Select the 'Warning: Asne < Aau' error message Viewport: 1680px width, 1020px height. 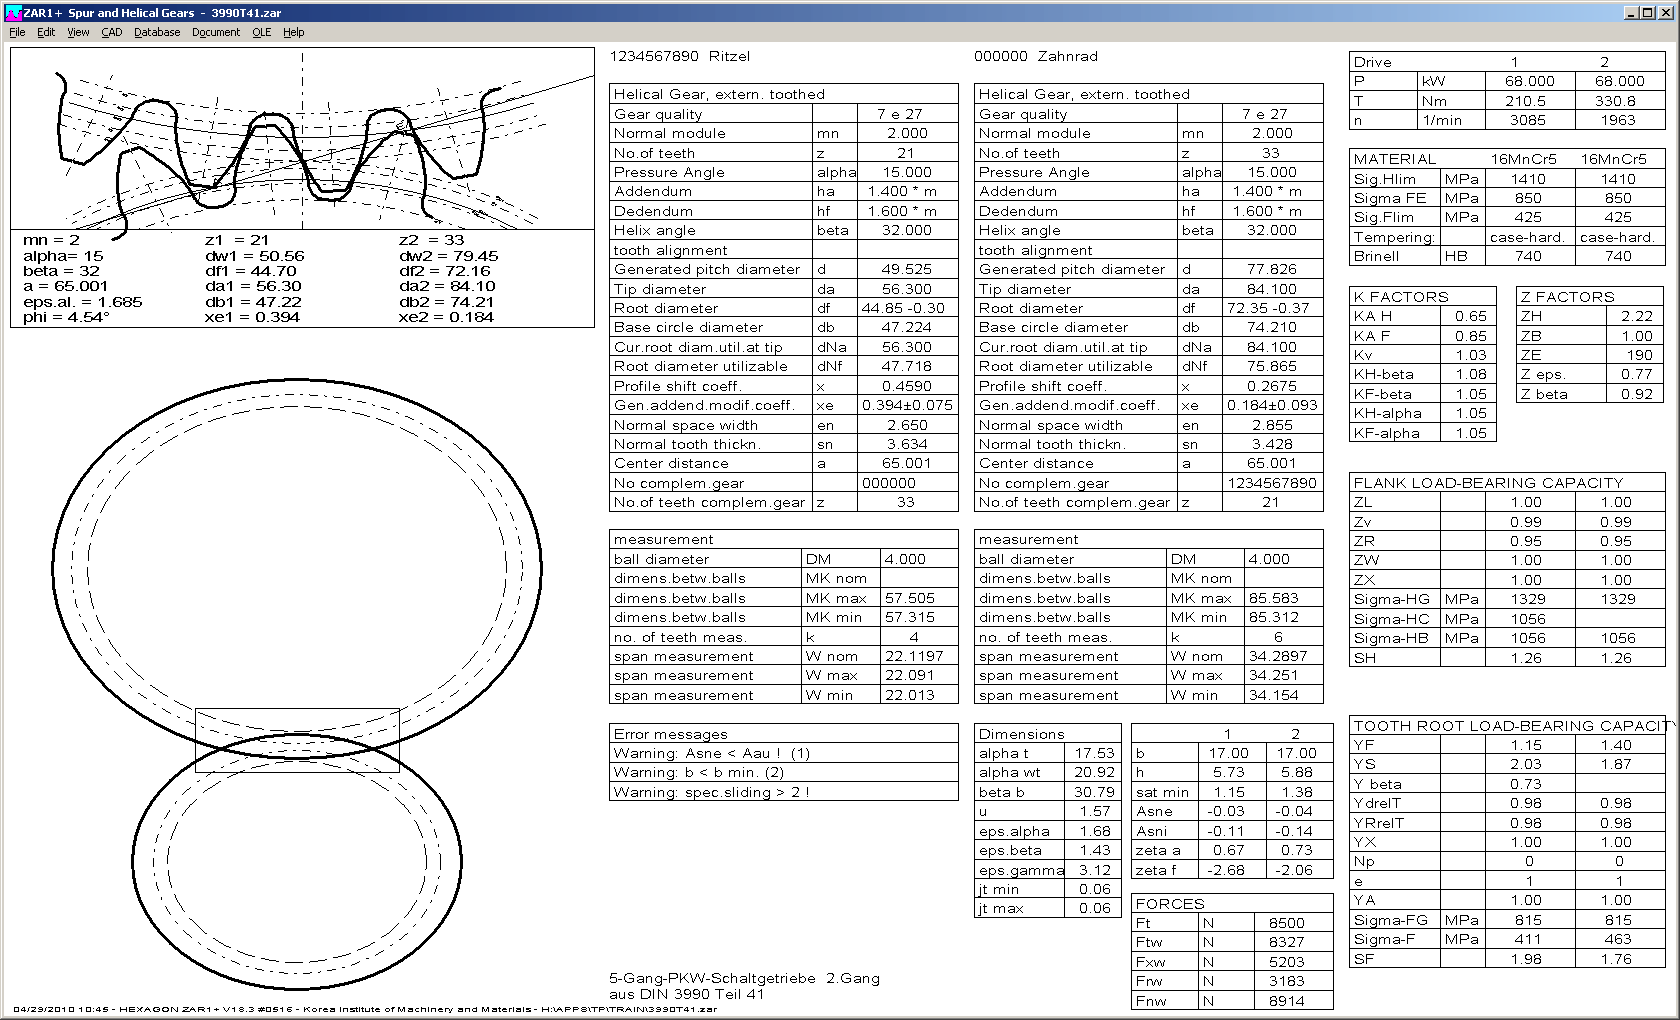711,753
